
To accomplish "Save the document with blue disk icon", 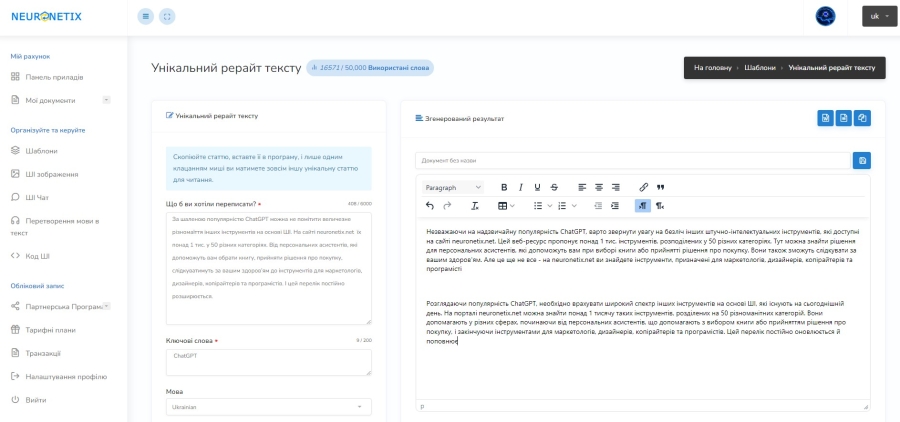I will pos(862,160).
